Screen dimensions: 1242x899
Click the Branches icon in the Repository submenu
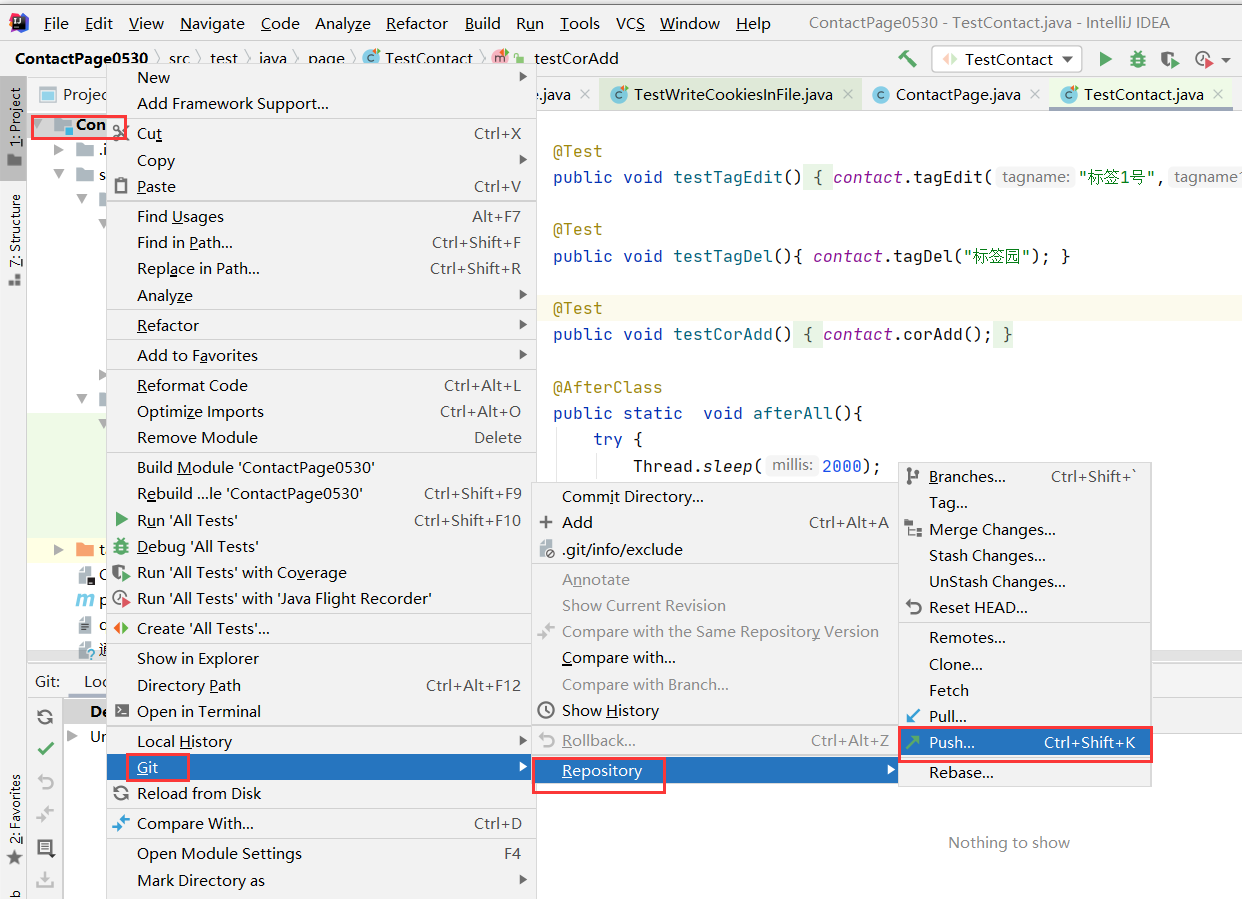pyautogui.click(x=912, y=476)
